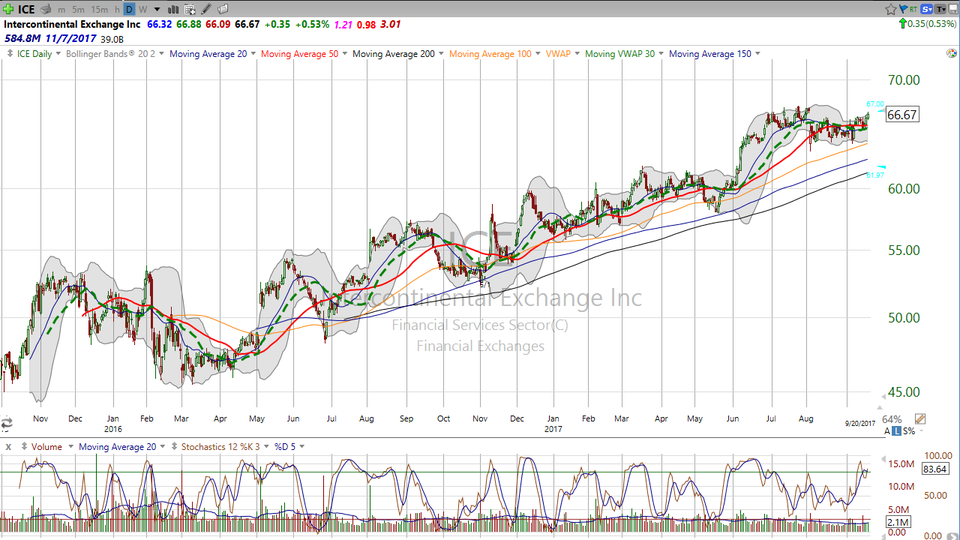Click the blue flag icon

903,9
